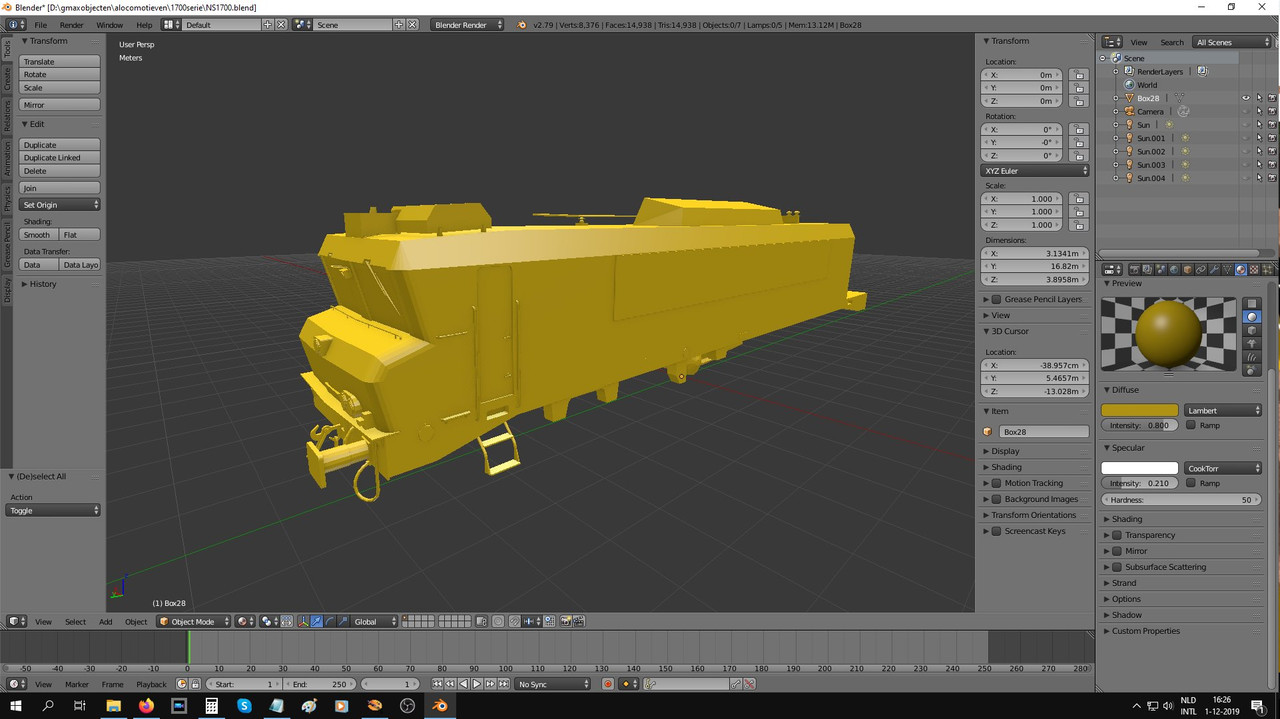Open the timeline Marker menu

[x=77, y=684]
